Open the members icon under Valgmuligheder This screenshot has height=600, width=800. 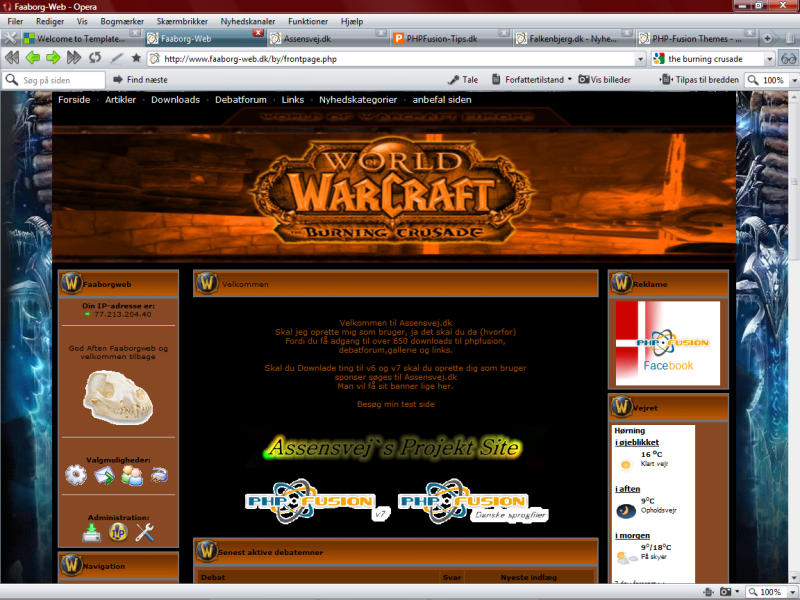(132, 476)
